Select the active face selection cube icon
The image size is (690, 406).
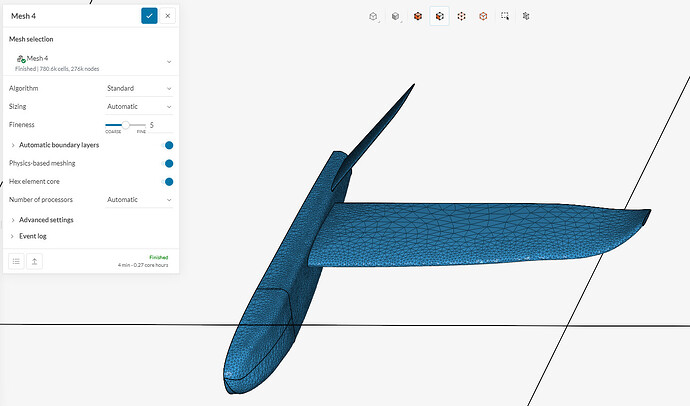(439, 16)
